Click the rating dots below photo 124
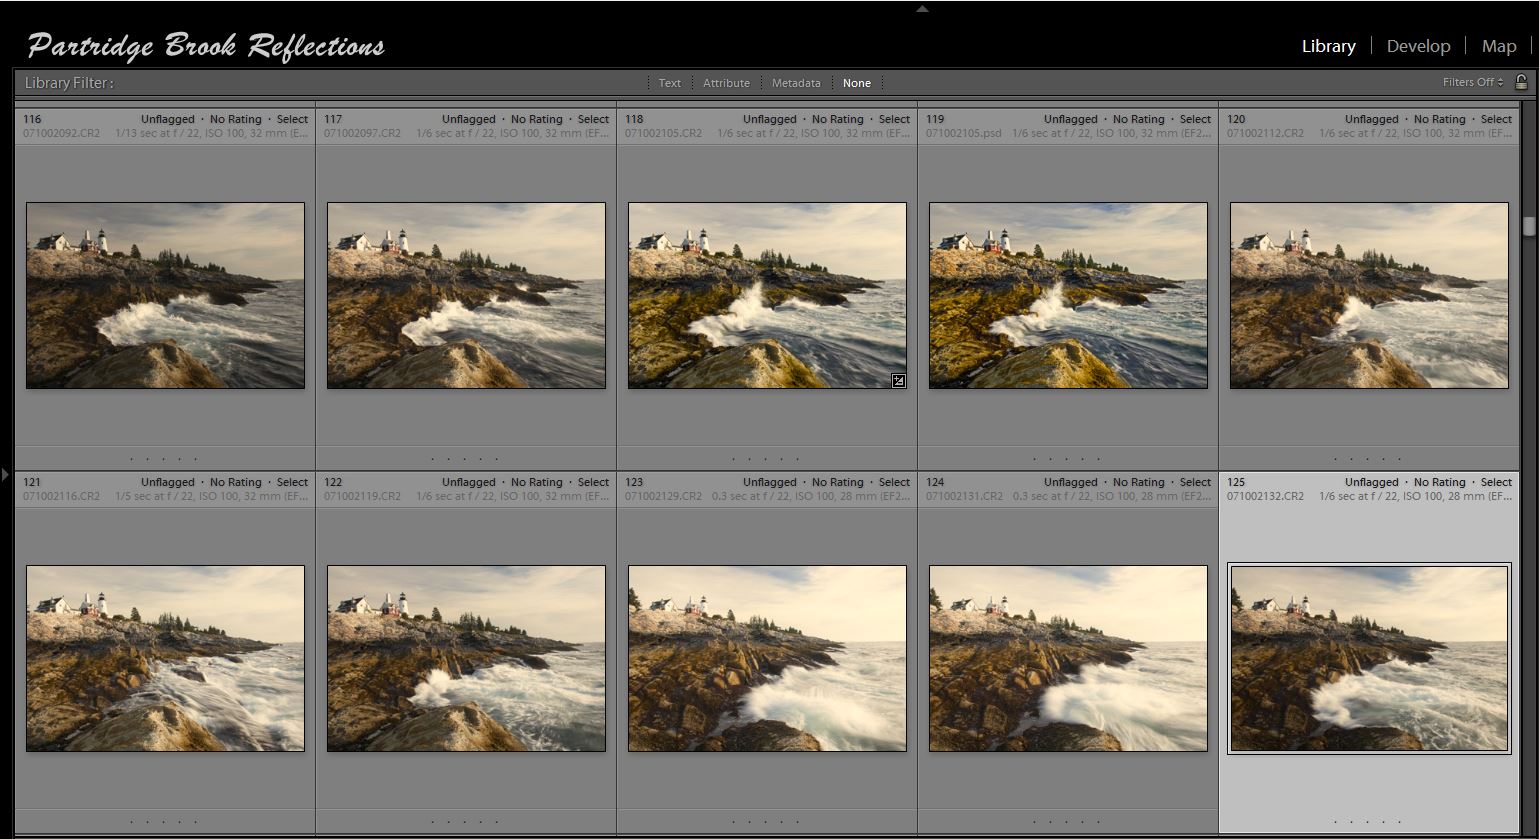The image size is (1539, 839). [1068, 823]
